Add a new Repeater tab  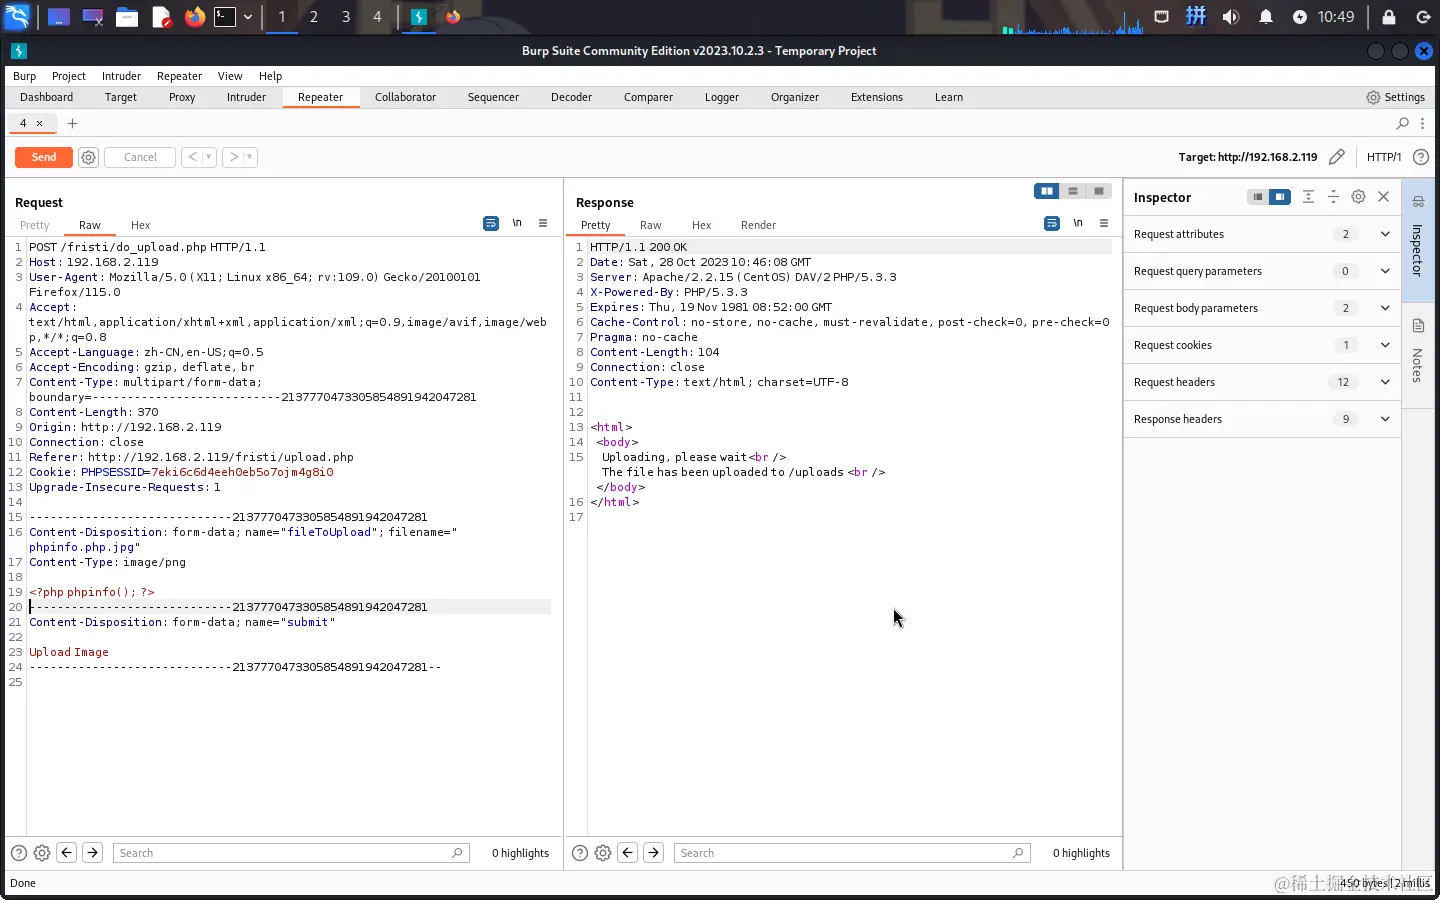pyautogui.click(x=72, y=123)
